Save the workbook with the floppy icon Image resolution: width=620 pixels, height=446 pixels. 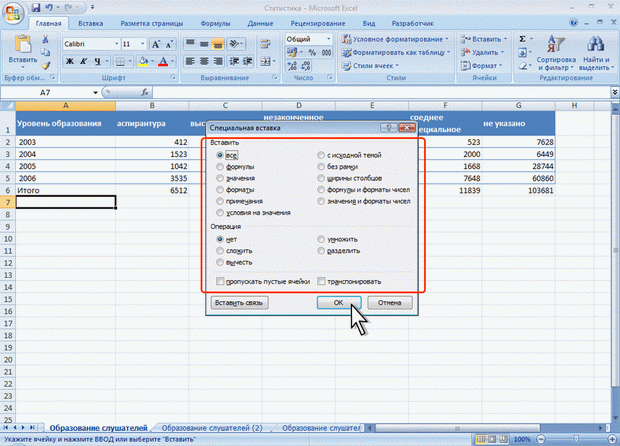36,7
